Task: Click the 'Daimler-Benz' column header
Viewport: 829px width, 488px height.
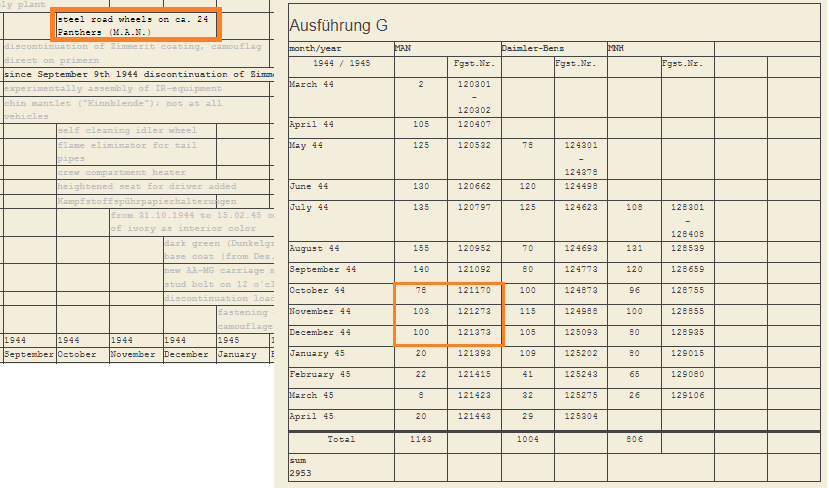Action: (x=533, y=48)
